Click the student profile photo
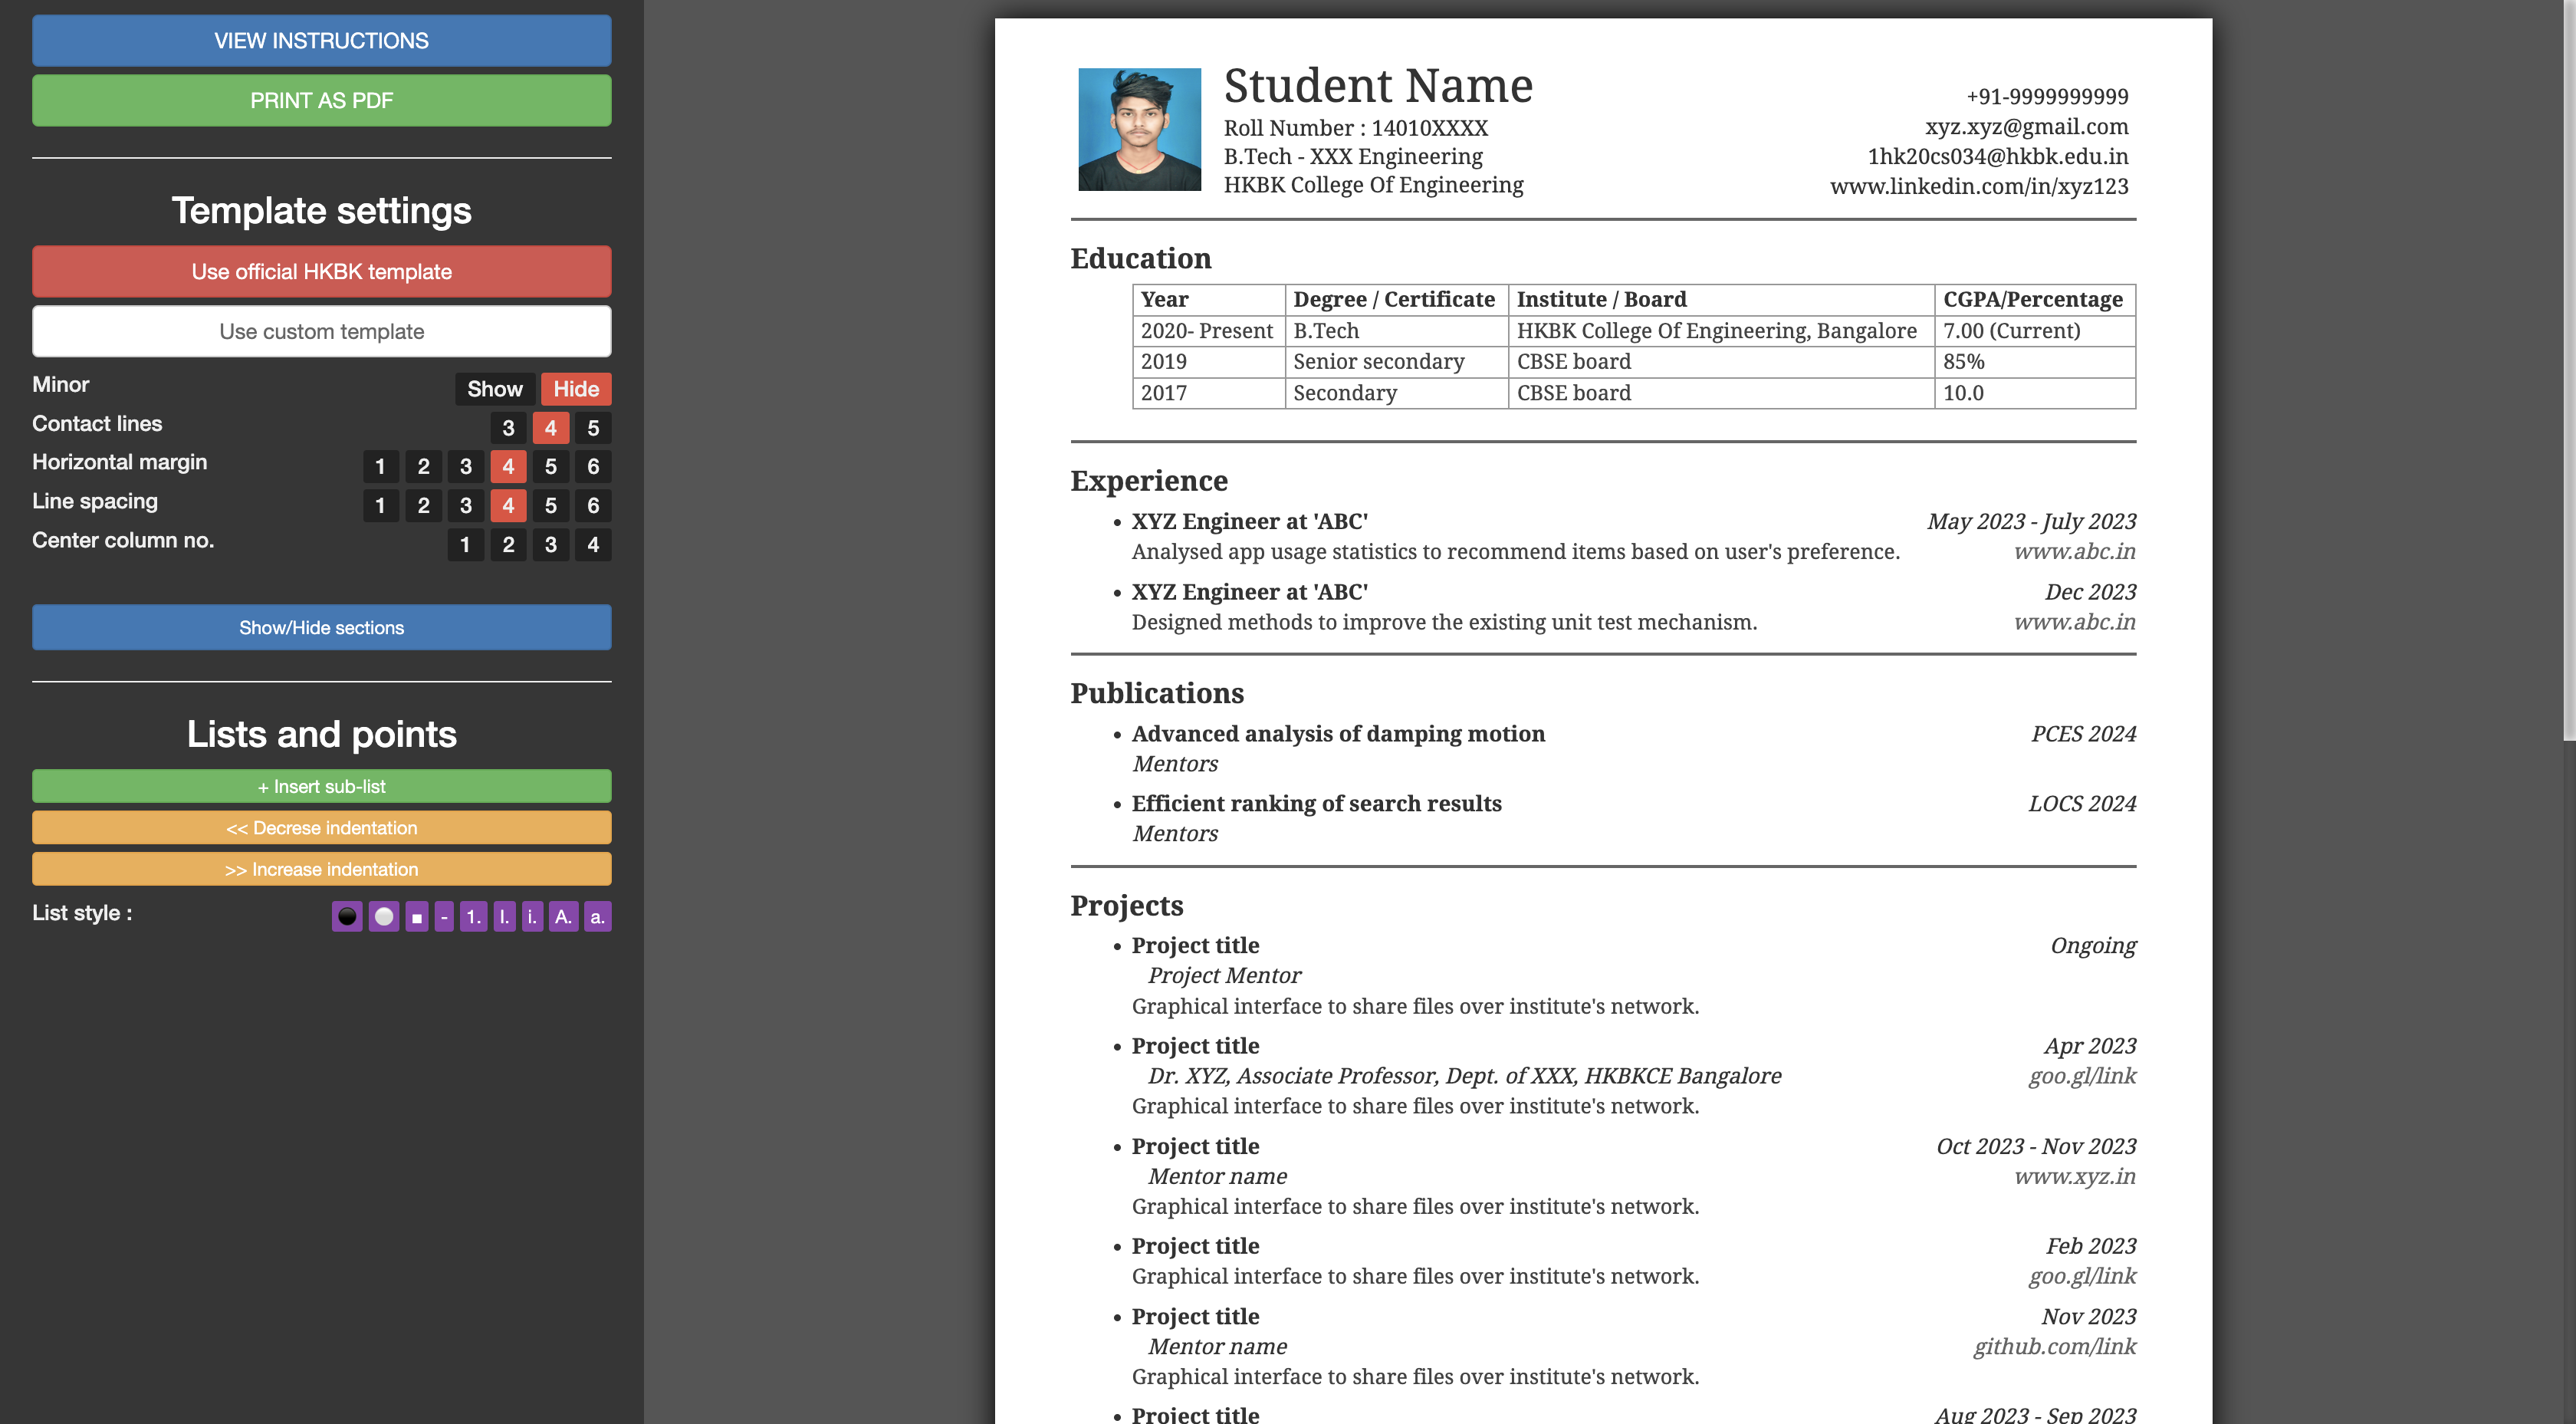 pos(1139,129)
